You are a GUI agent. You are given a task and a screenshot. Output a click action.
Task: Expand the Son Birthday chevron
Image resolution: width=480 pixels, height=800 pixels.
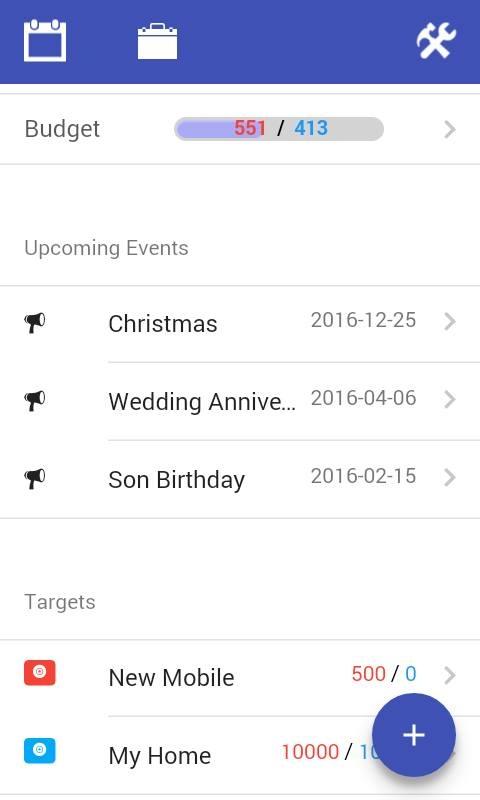449,478
